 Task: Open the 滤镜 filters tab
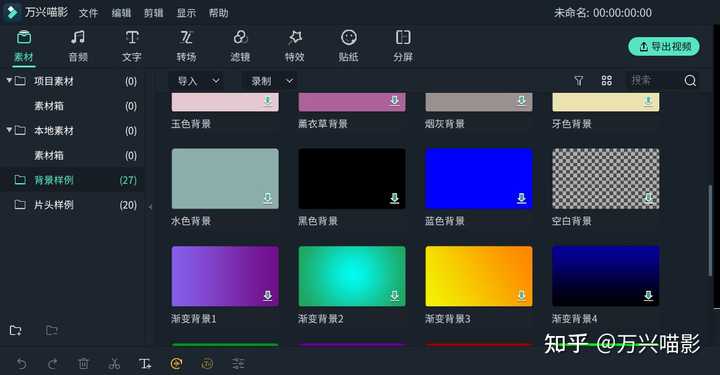pos(240,46)
